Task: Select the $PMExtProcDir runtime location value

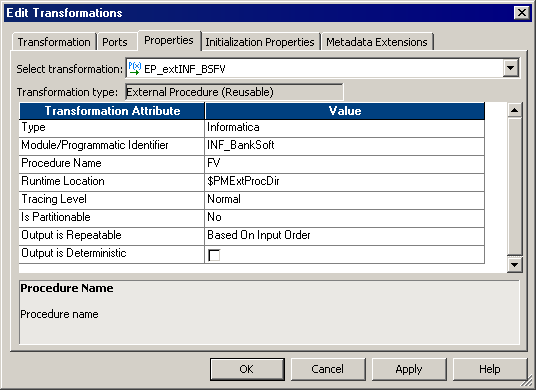Action: coord(345,182)
